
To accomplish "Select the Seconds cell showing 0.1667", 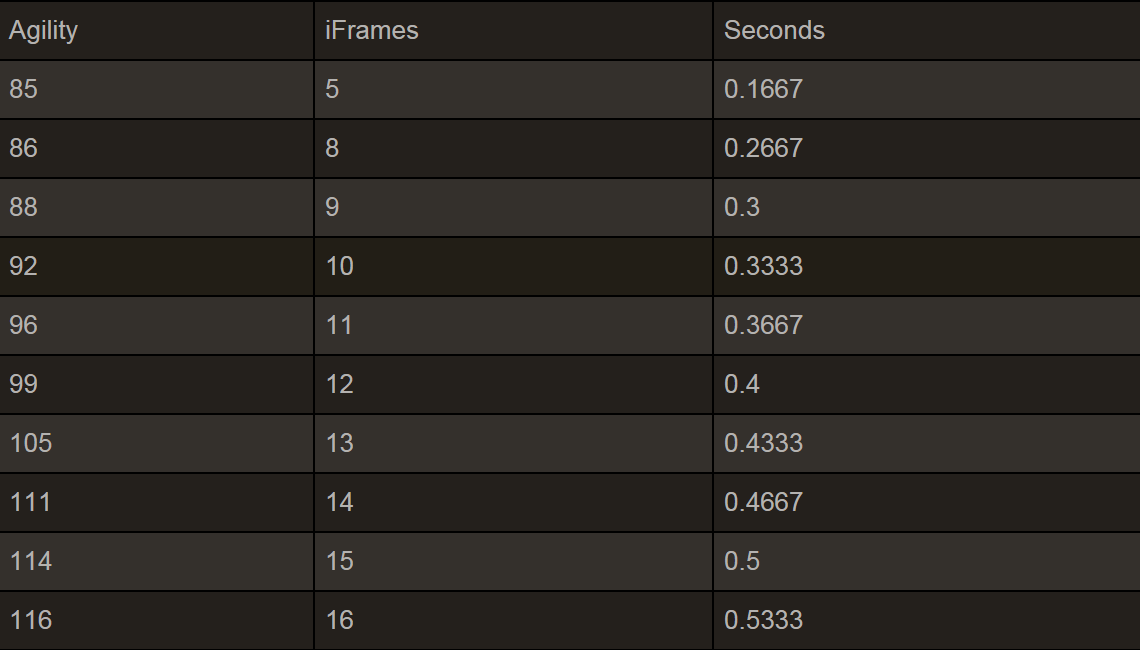I will 763,90.
